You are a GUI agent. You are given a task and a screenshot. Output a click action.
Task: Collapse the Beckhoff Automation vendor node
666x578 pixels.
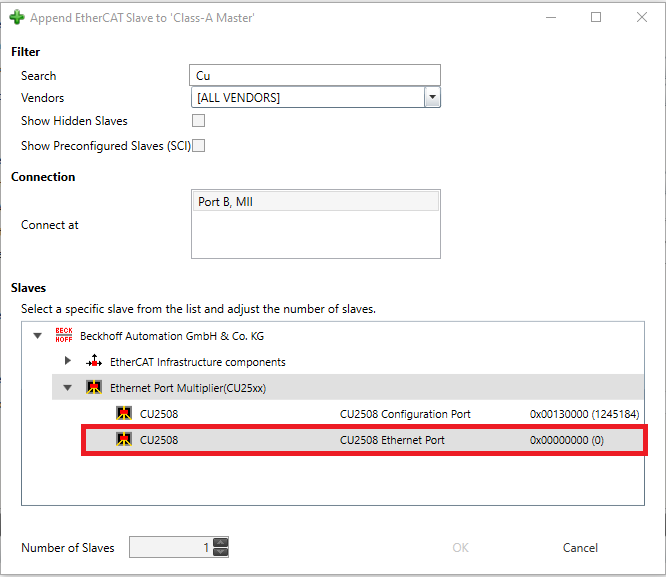point(37,336)
